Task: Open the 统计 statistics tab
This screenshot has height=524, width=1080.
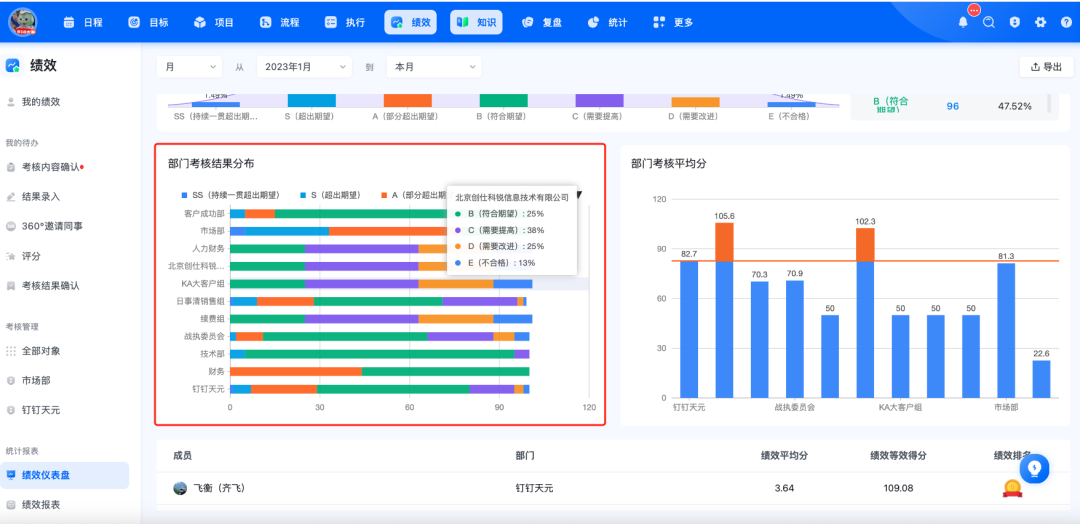Action: [608, 22]
